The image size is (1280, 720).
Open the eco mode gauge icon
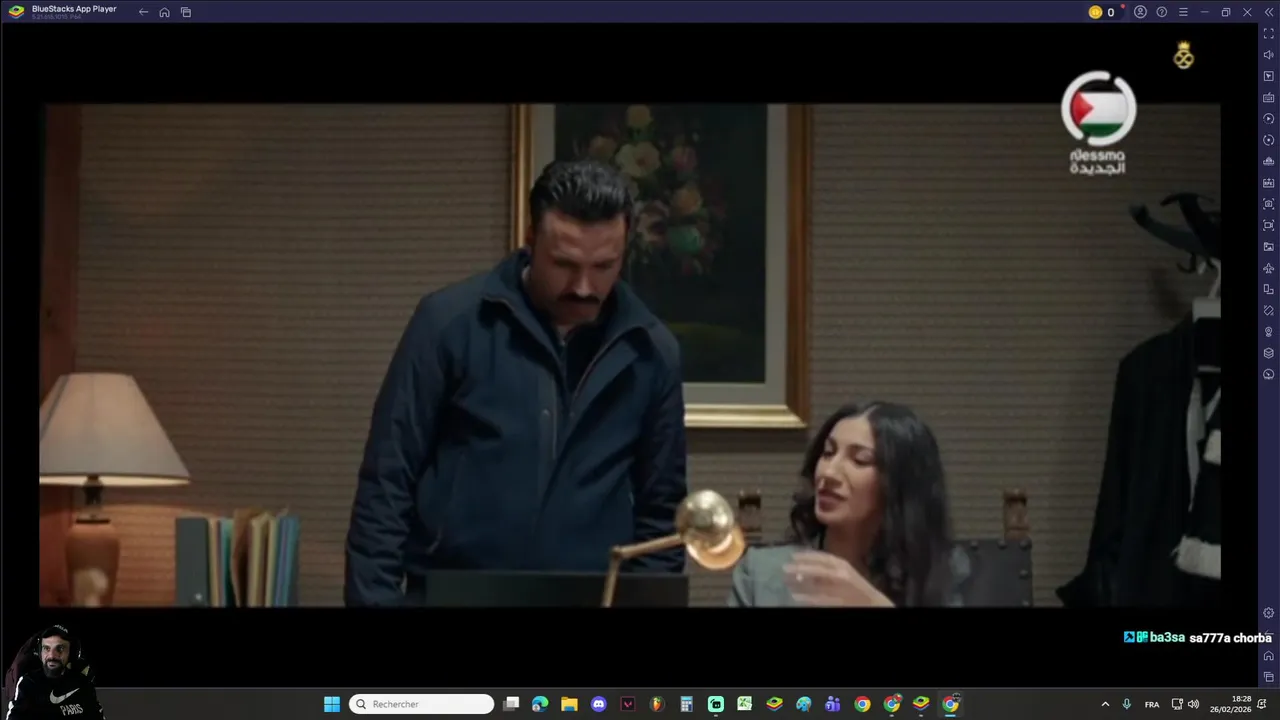pyautogui.click(x=1269, y=374)
